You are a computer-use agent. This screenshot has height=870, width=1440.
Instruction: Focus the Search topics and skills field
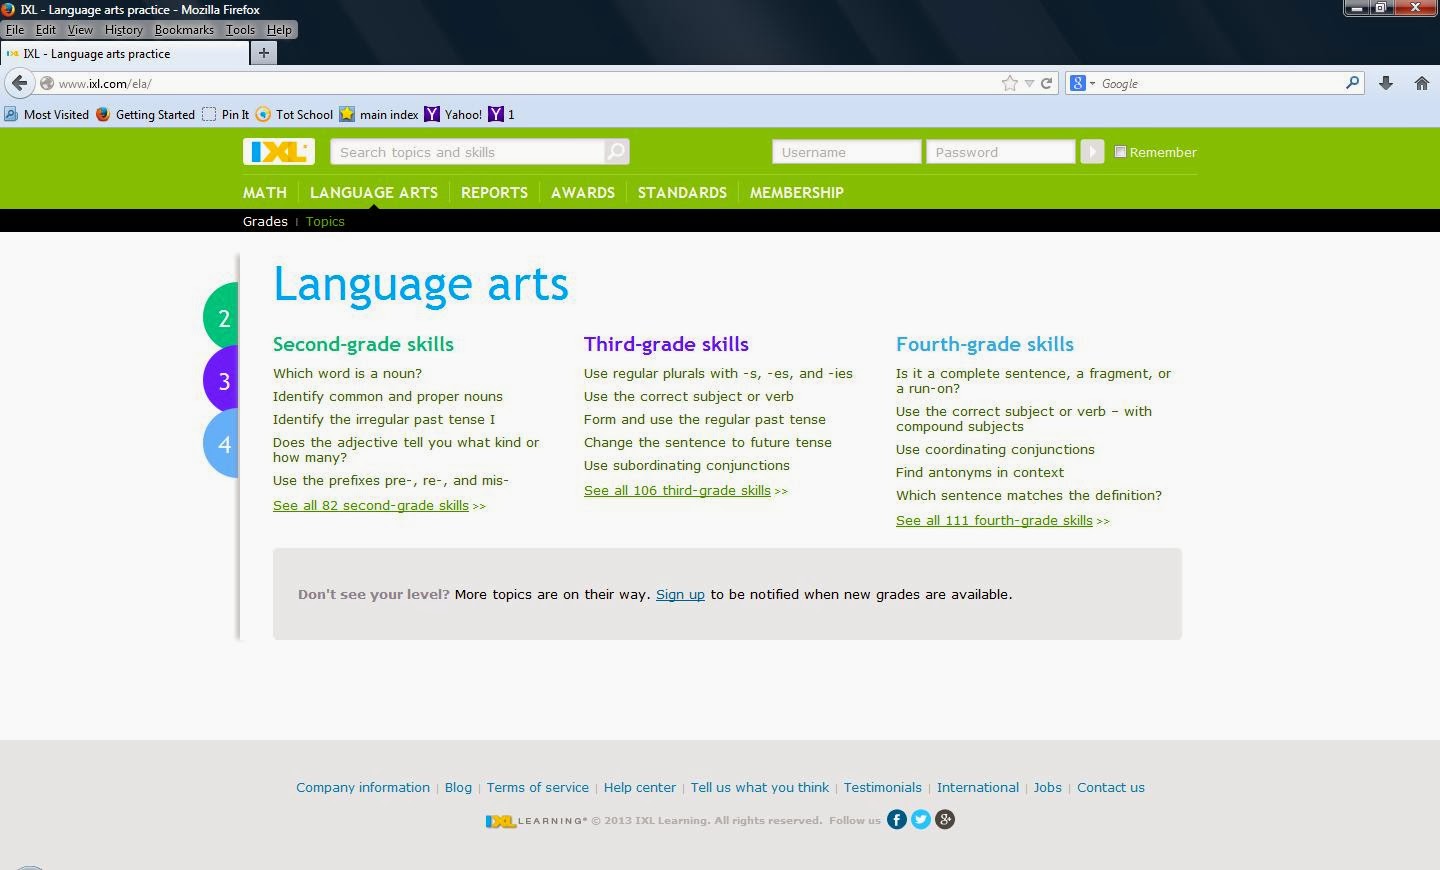[x=467, y=152]
